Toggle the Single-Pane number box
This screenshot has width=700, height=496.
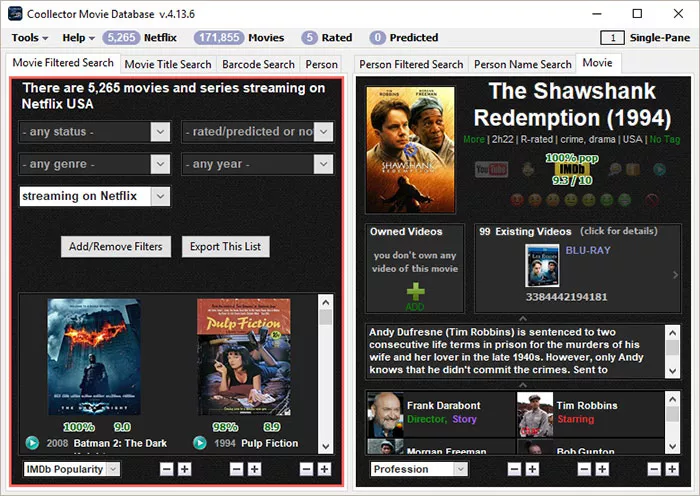click(612, 38)
